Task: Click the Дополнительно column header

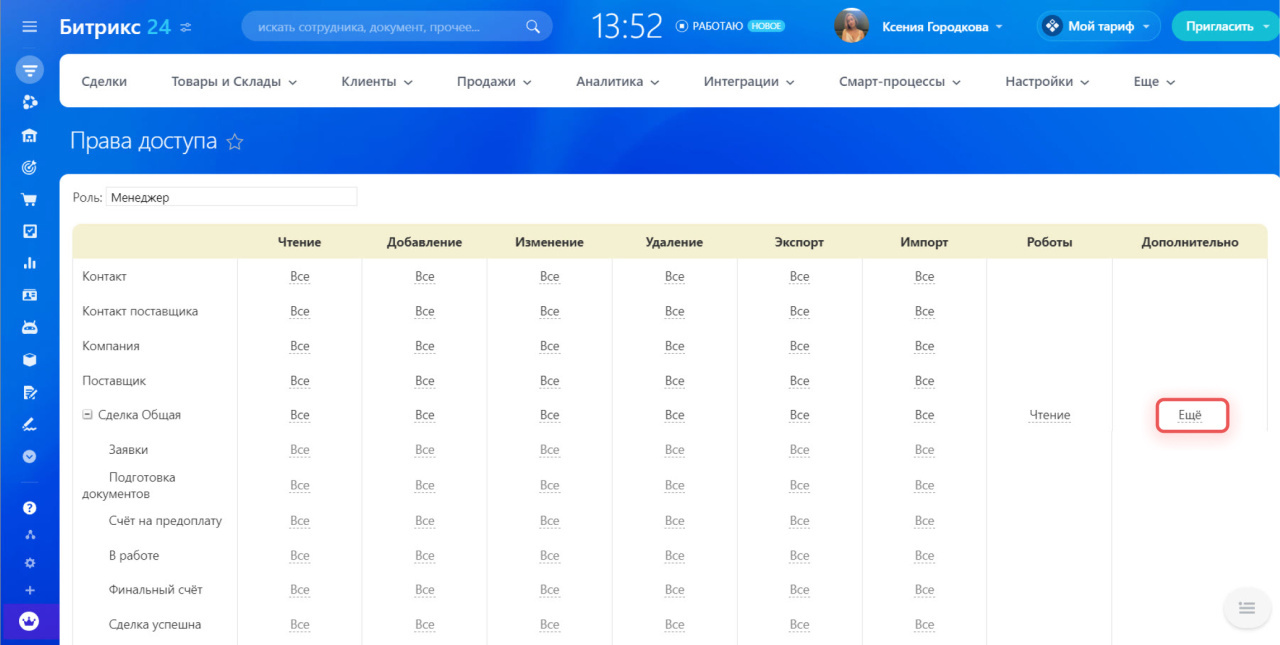Action: (x=1190, y=242)
